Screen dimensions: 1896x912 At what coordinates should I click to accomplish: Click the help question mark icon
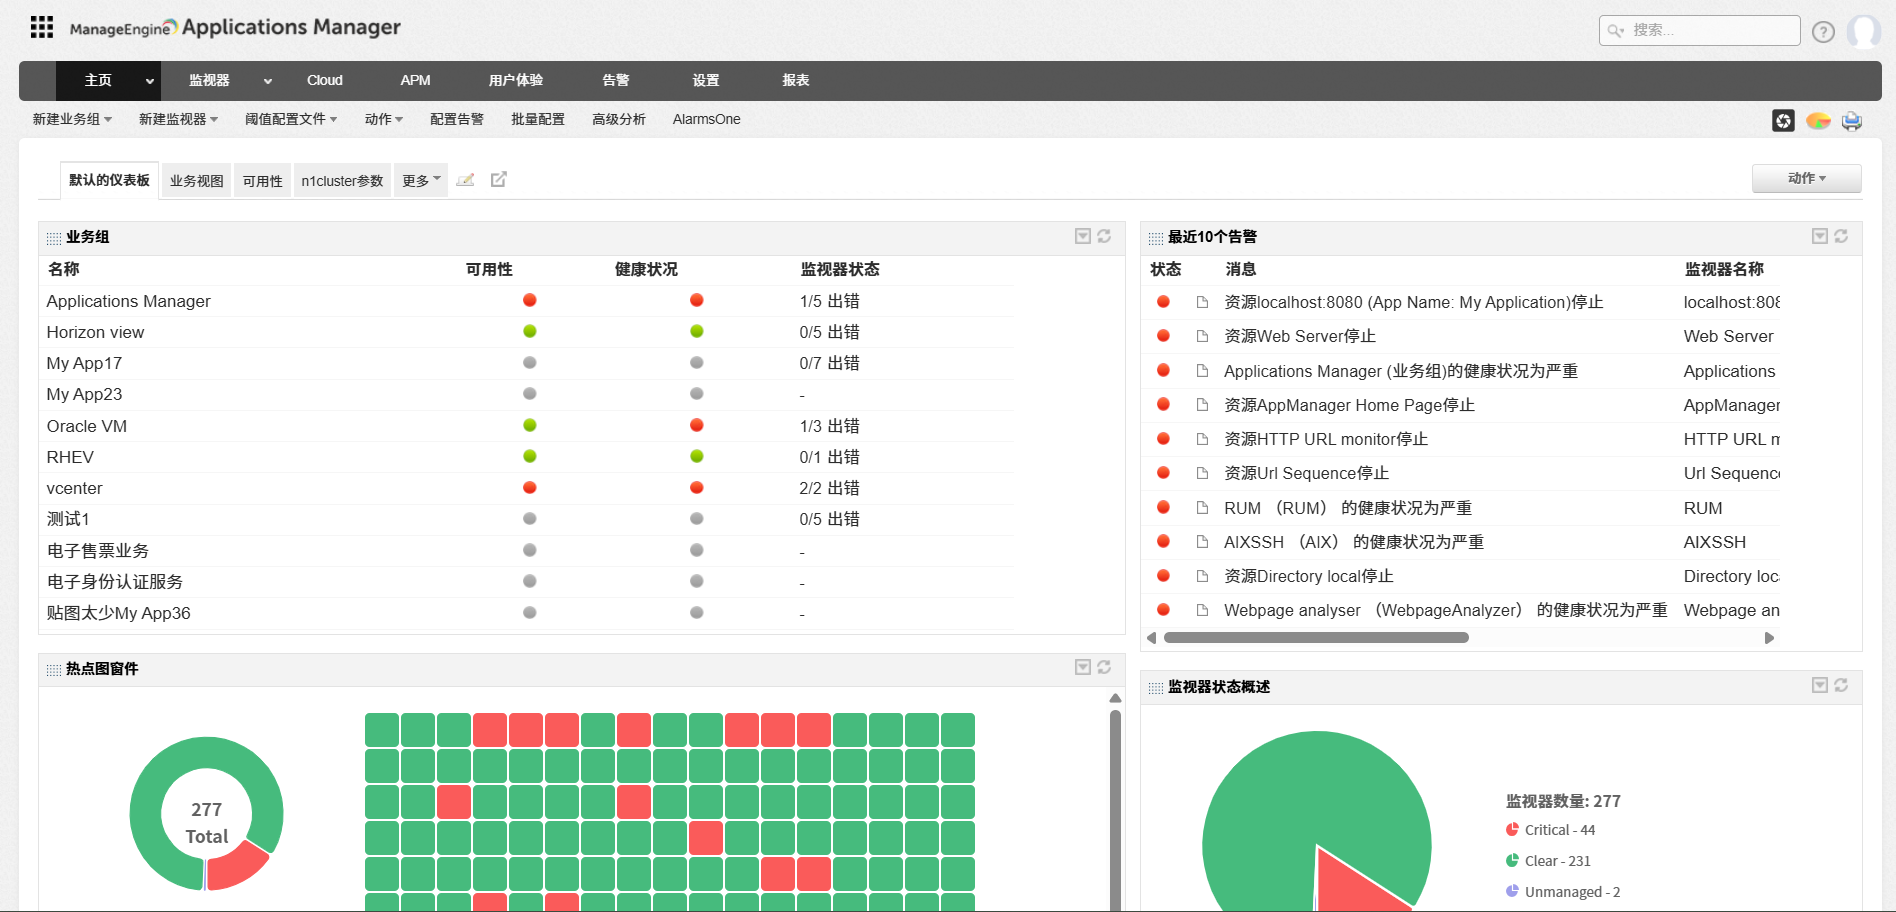pos(1822,31)
